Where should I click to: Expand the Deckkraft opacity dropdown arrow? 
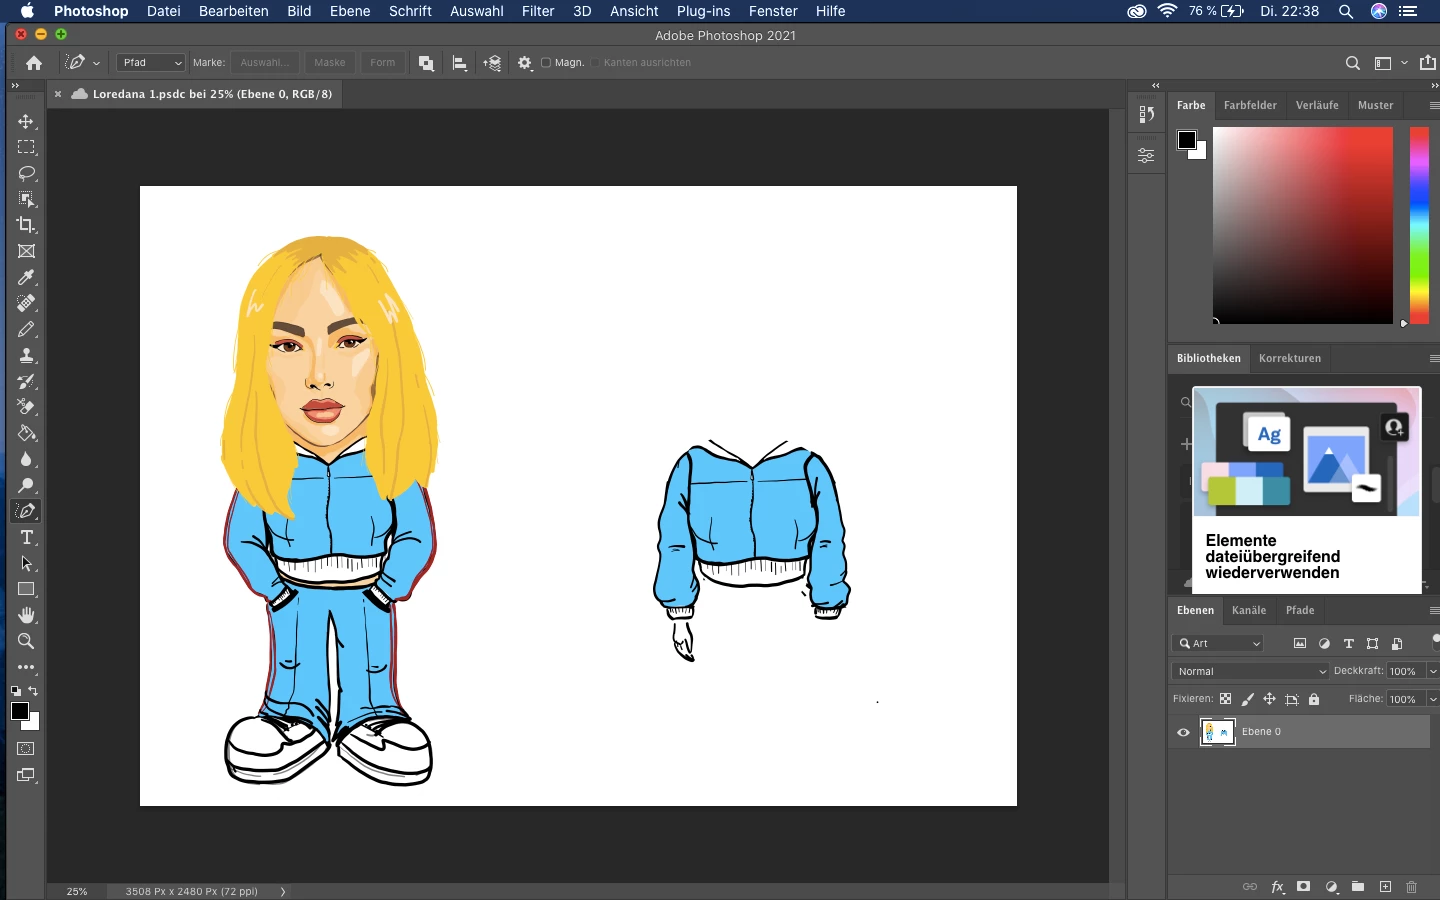click(1433, 672)
